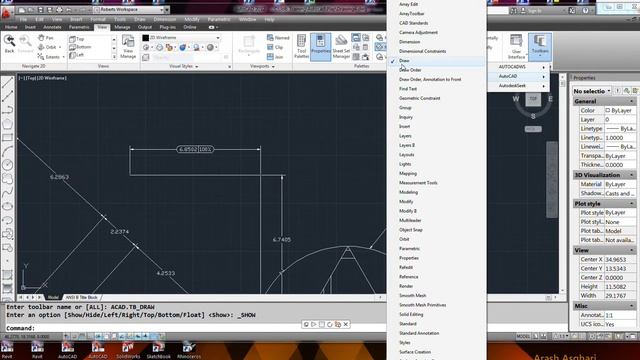640x360 pixels.
Task: Enable the Standard toolbar
Action: [x=436, y=324]
